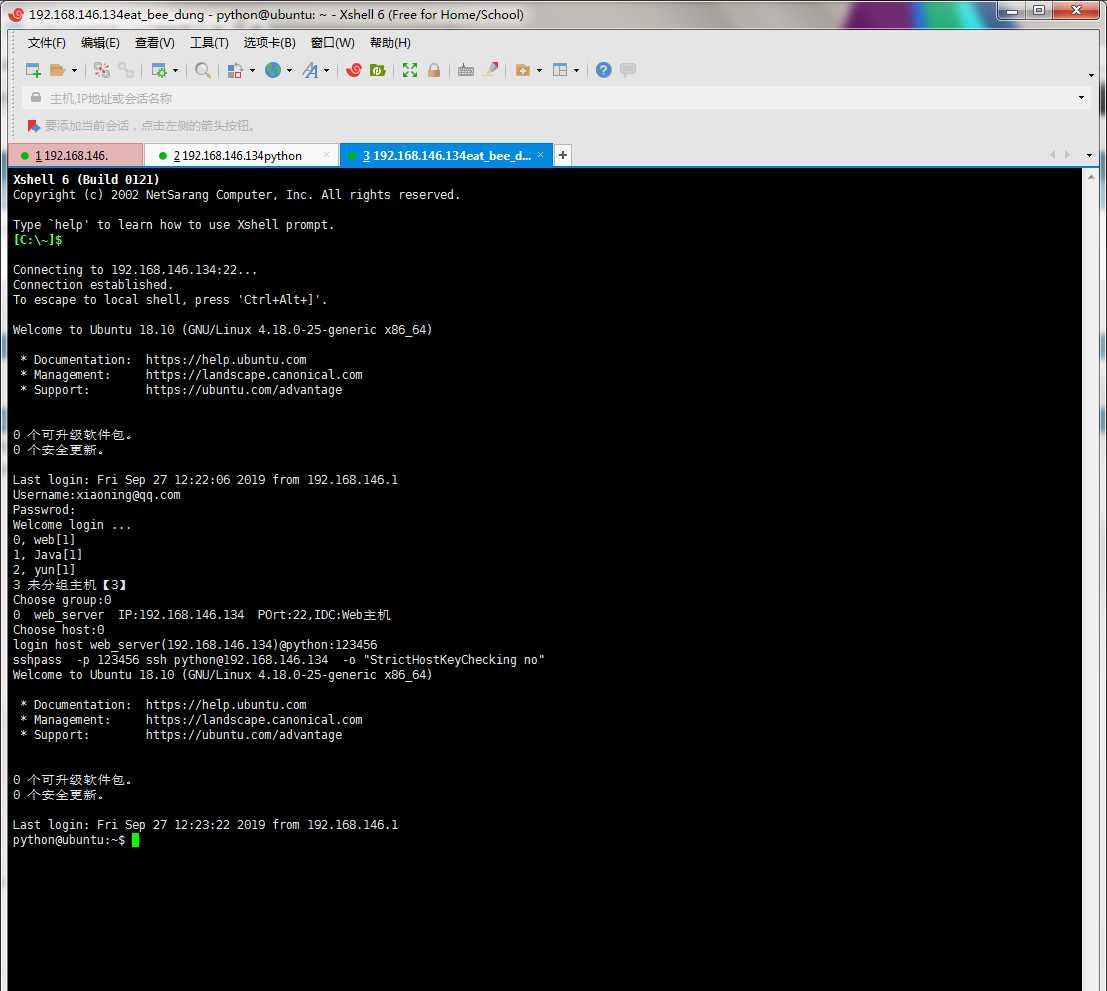Screen dimensions: 1107x991
Task: Open the 帮助(H) menu
Action: click(x=390, y=43)
